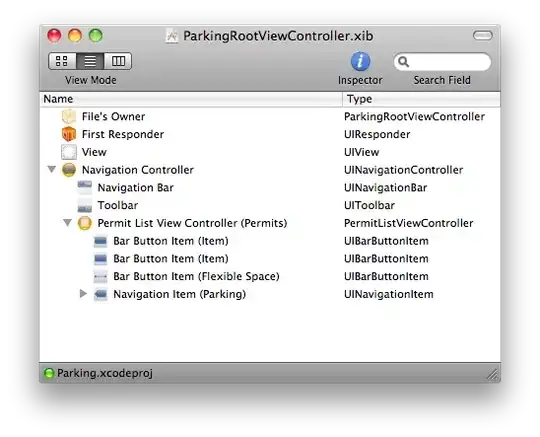
Task: Select the First Responder orange cube icon
Action: click(x=69, y=134)
